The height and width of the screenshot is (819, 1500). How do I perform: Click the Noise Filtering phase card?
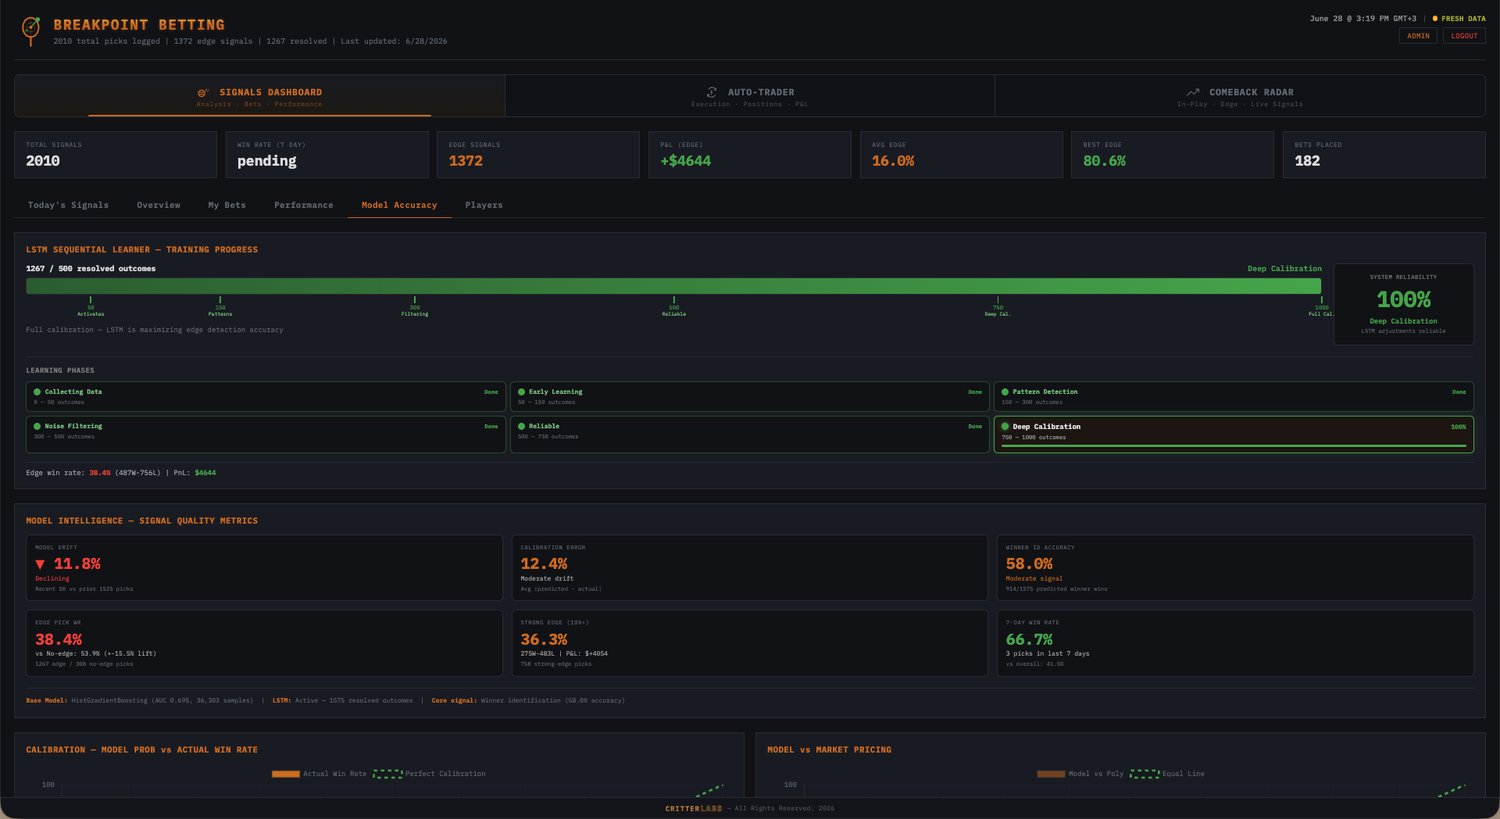(x=266, y=434)
